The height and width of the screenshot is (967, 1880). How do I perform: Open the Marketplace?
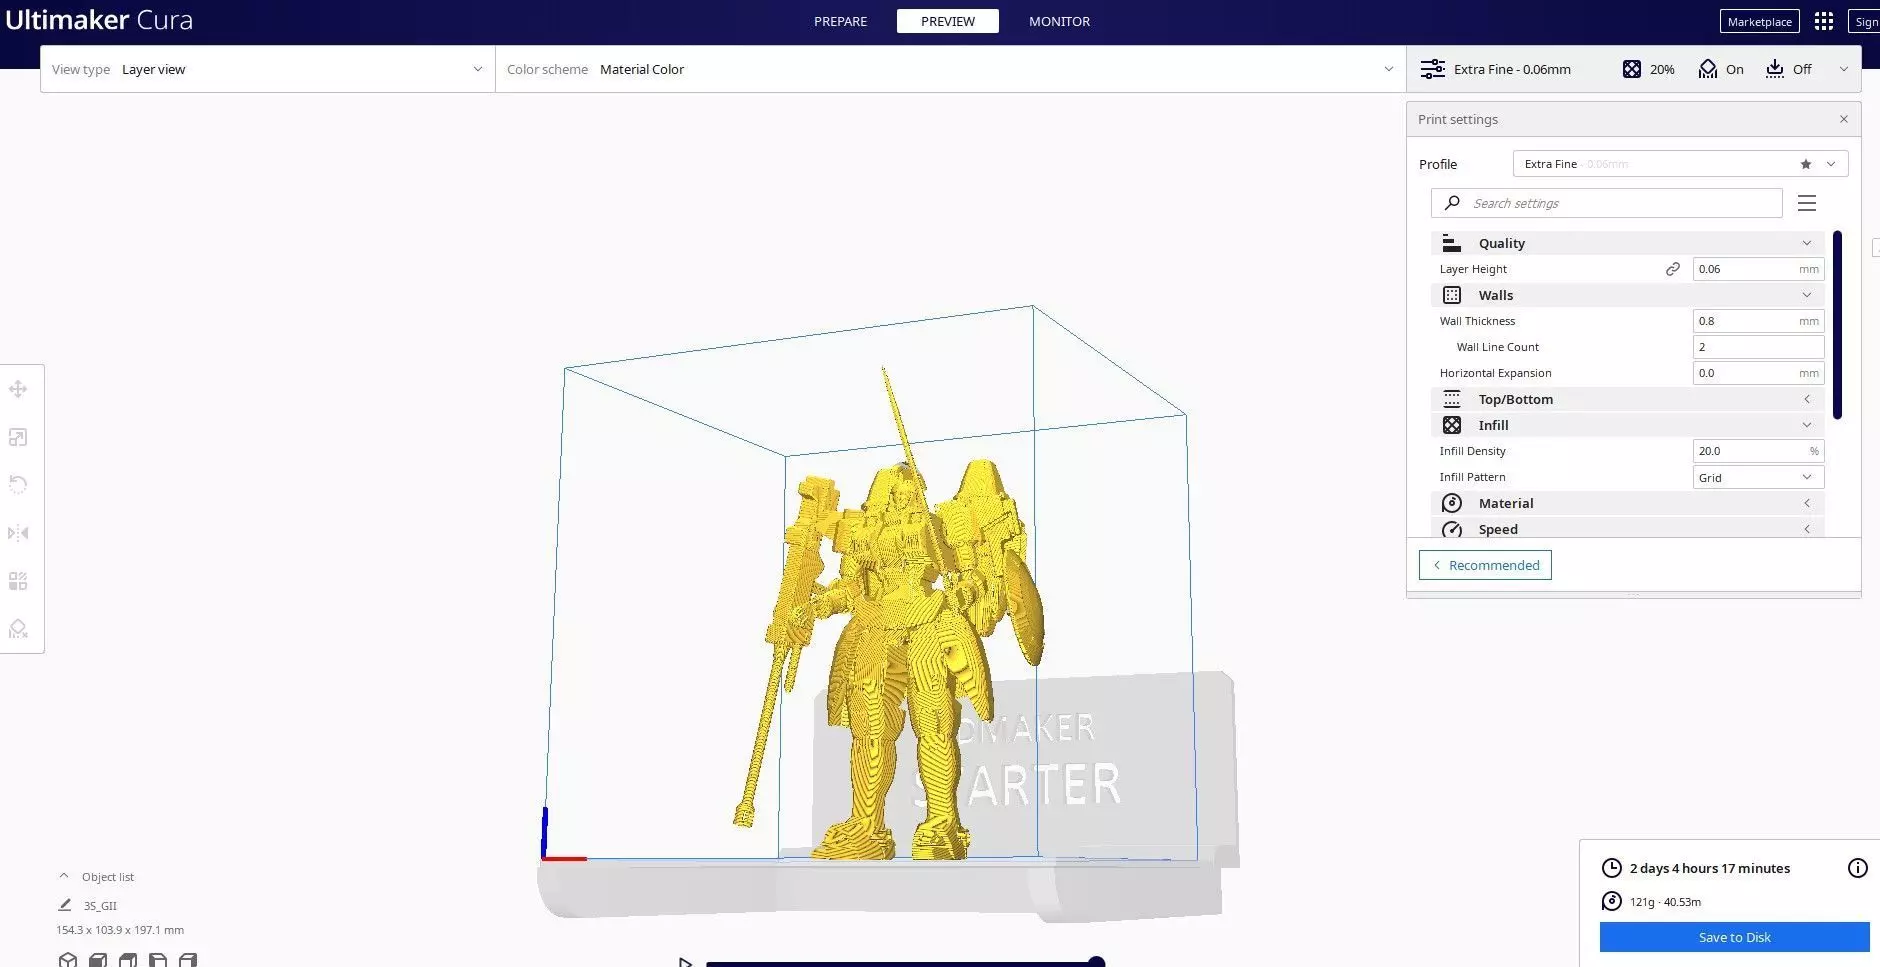[1759, 21]
